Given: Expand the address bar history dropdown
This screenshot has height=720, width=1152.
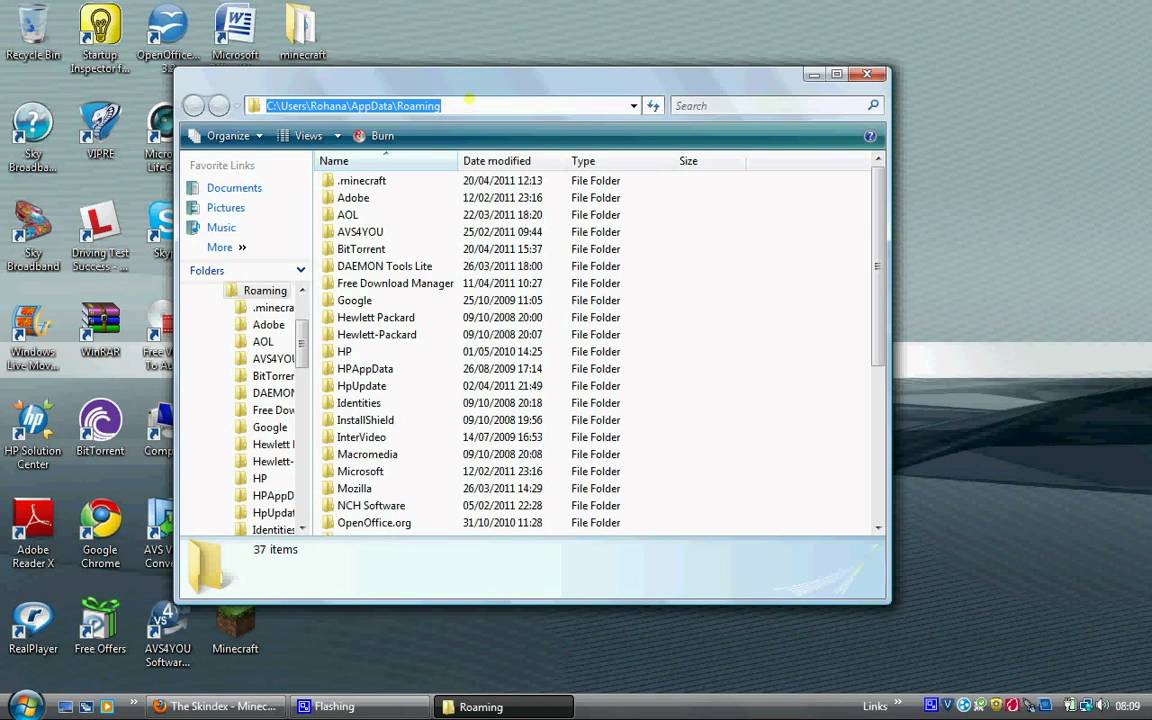Looking at the screenshot, I should coord(633,106).
